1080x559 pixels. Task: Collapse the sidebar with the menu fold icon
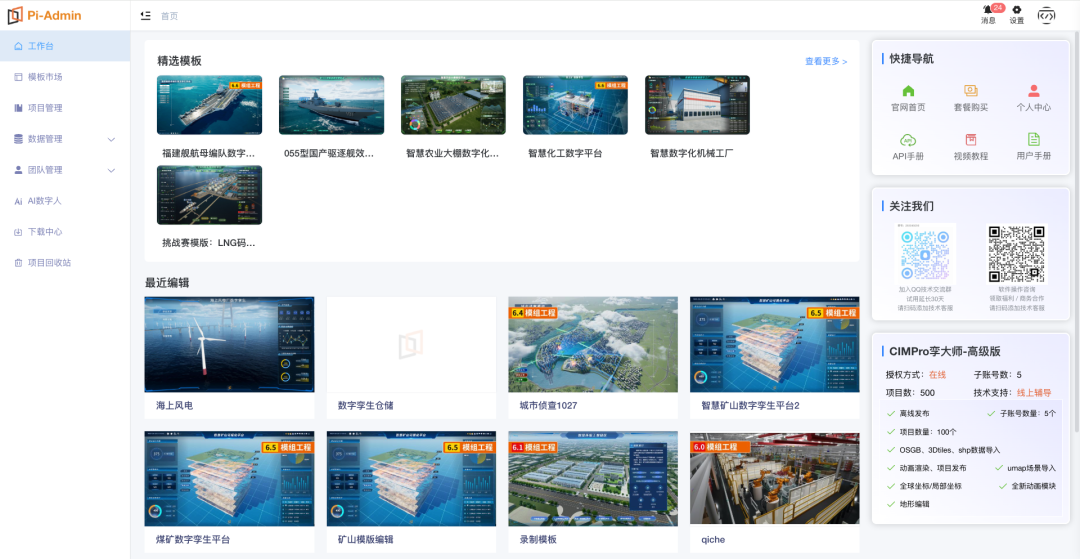[145, 15]
